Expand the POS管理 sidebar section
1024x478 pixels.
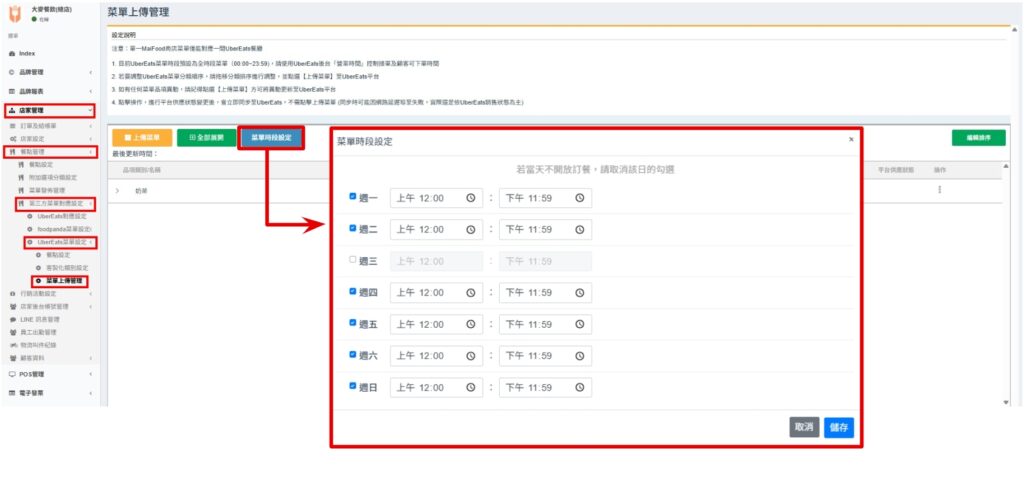[48, 373]
